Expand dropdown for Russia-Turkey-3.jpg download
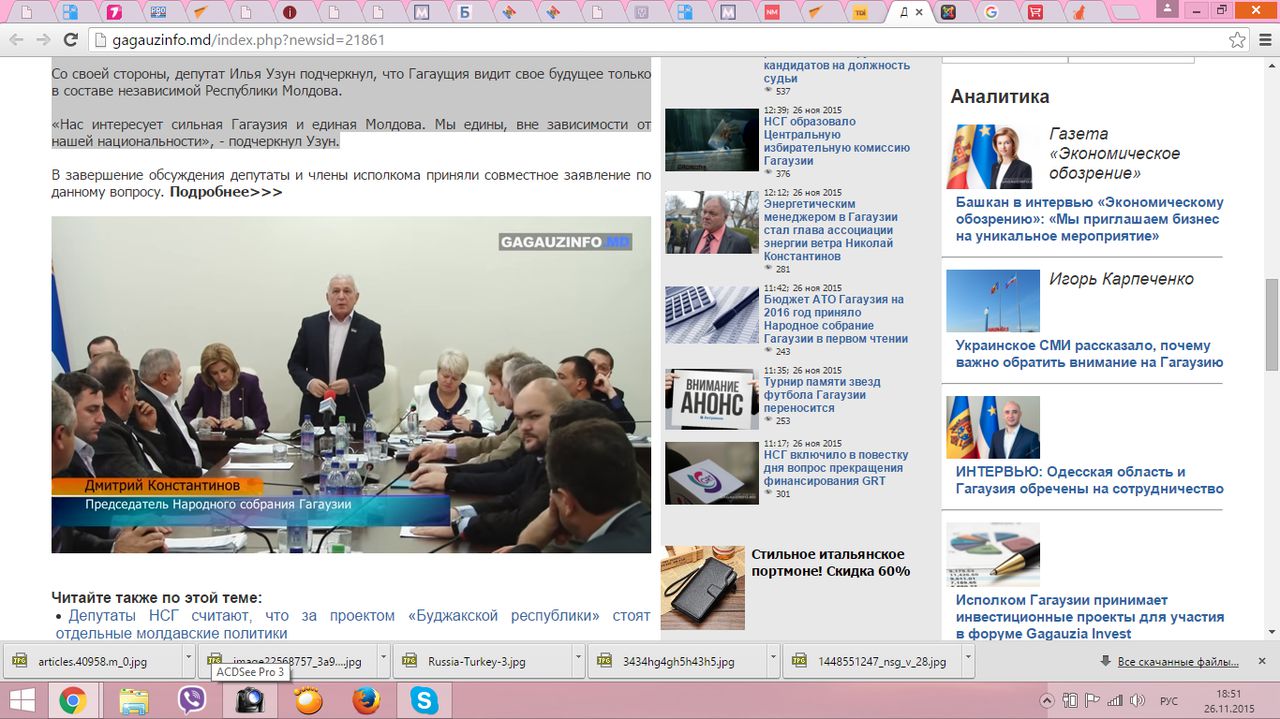1280x719 pixels. [578, 662]
